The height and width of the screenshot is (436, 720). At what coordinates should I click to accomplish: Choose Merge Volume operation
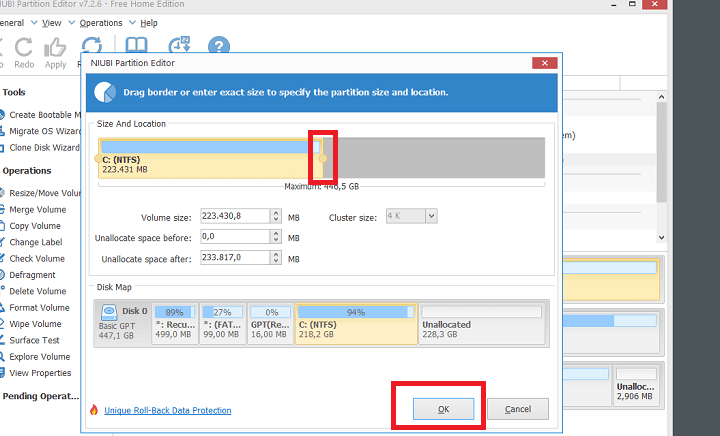coord(38,210)
